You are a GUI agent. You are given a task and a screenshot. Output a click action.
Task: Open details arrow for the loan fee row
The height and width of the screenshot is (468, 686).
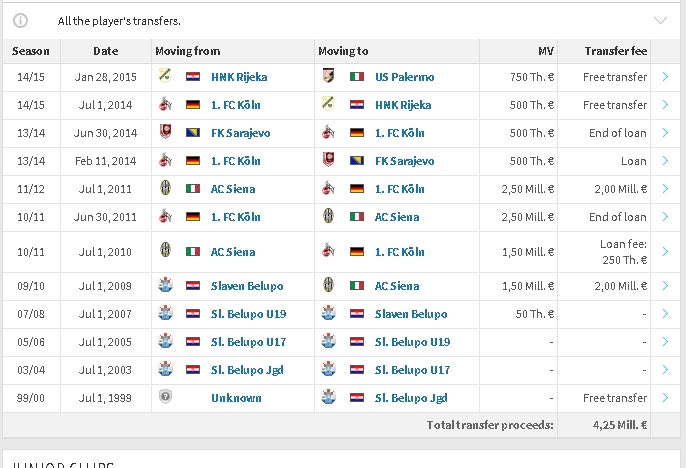(665, 251)
